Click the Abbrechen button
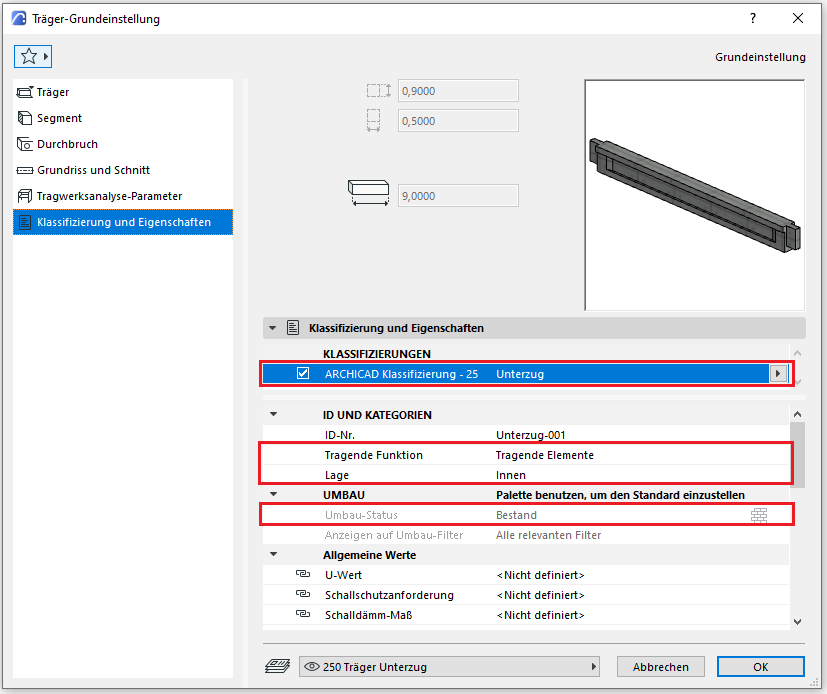The image size is (827, 694). tap(660, 667)
